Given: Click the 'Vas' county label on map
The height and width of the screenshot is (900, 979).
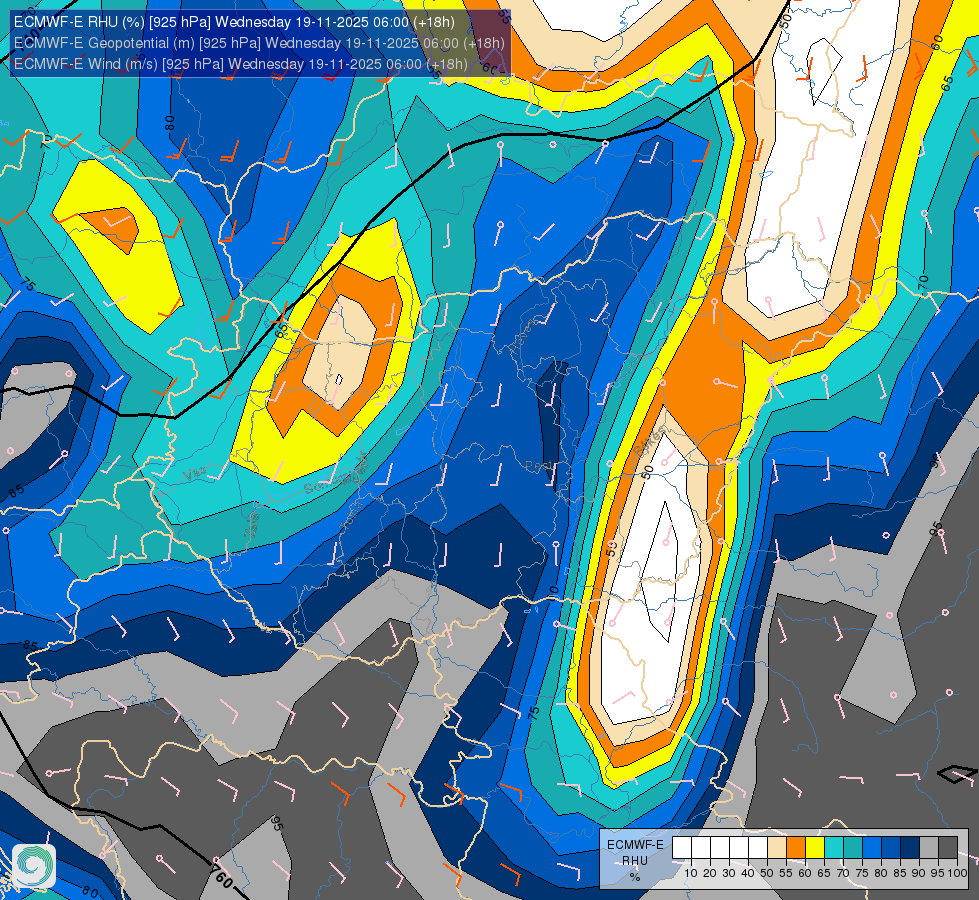Looking at the screenshot, I should pyautogui.click(x=195, y=474).
